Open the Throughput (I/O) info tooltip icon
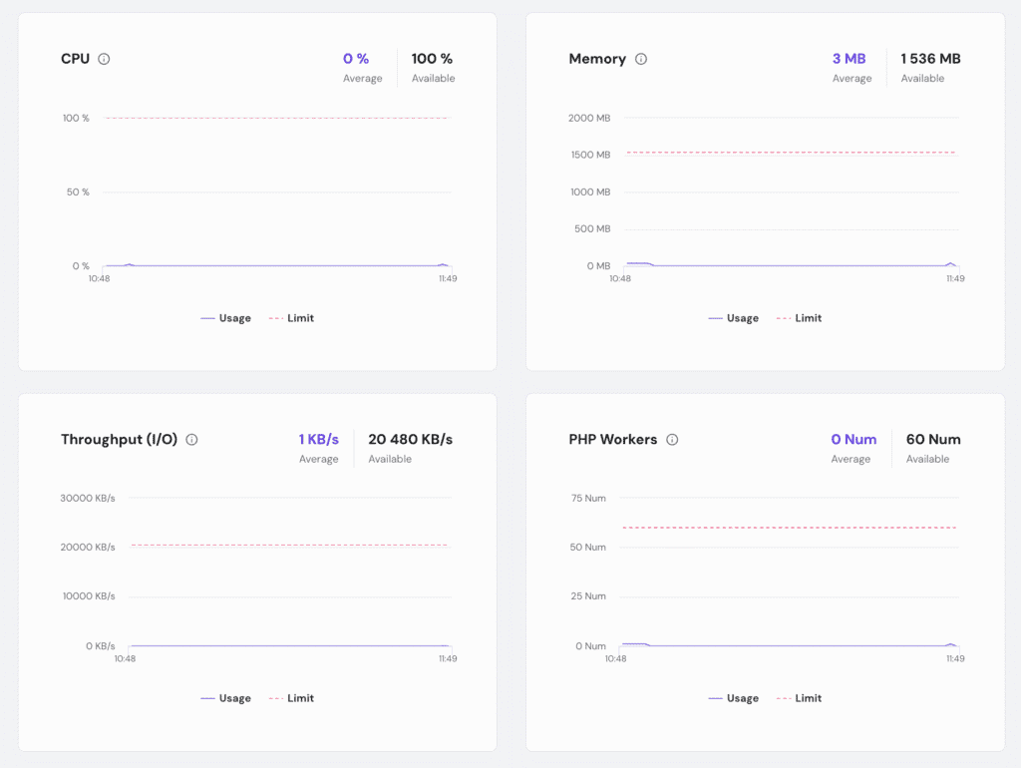The width and height of the screenshot is (1021, 768). coord(190,439)
